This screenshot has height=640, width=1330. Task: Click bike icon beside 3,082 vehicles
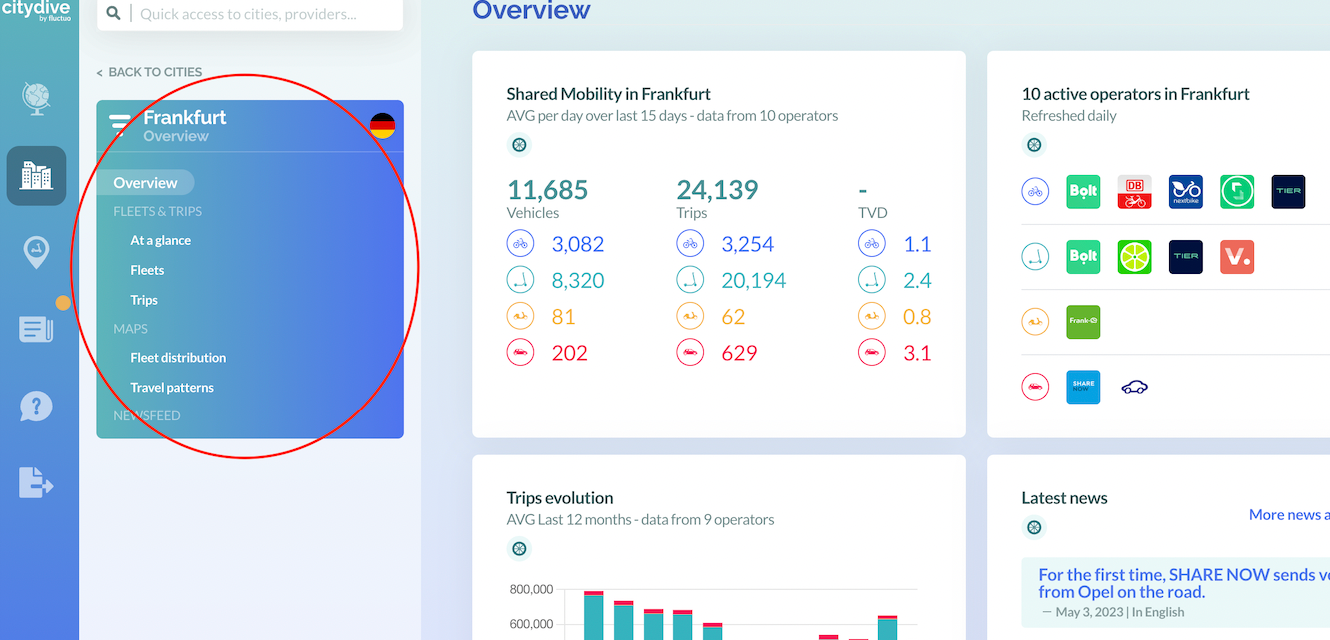point(520,244)
